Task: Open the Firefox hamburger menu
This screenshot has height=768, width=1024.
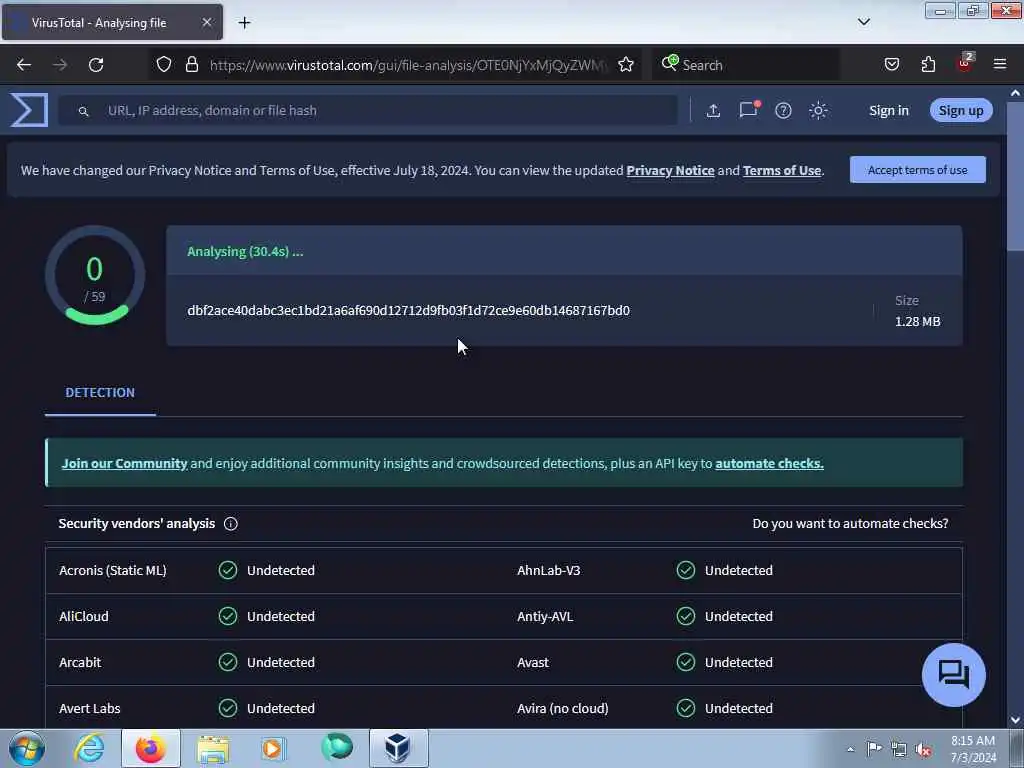Action: coord(1000,64)
